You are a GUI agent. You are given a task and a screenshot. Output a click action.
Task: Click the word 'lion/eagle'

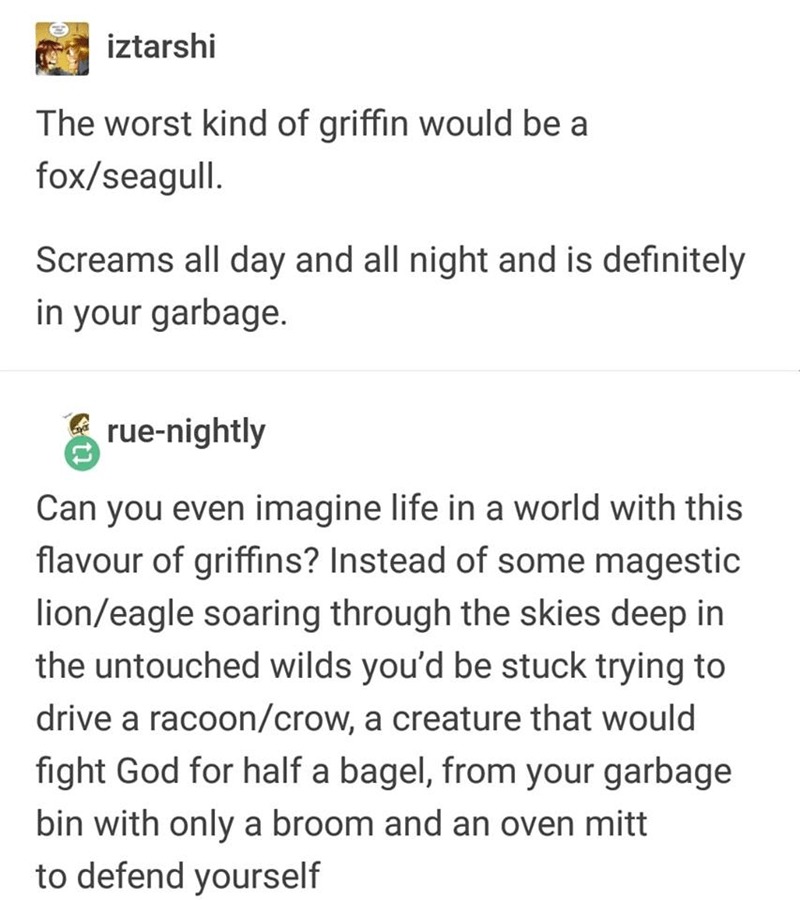(115, 614)
